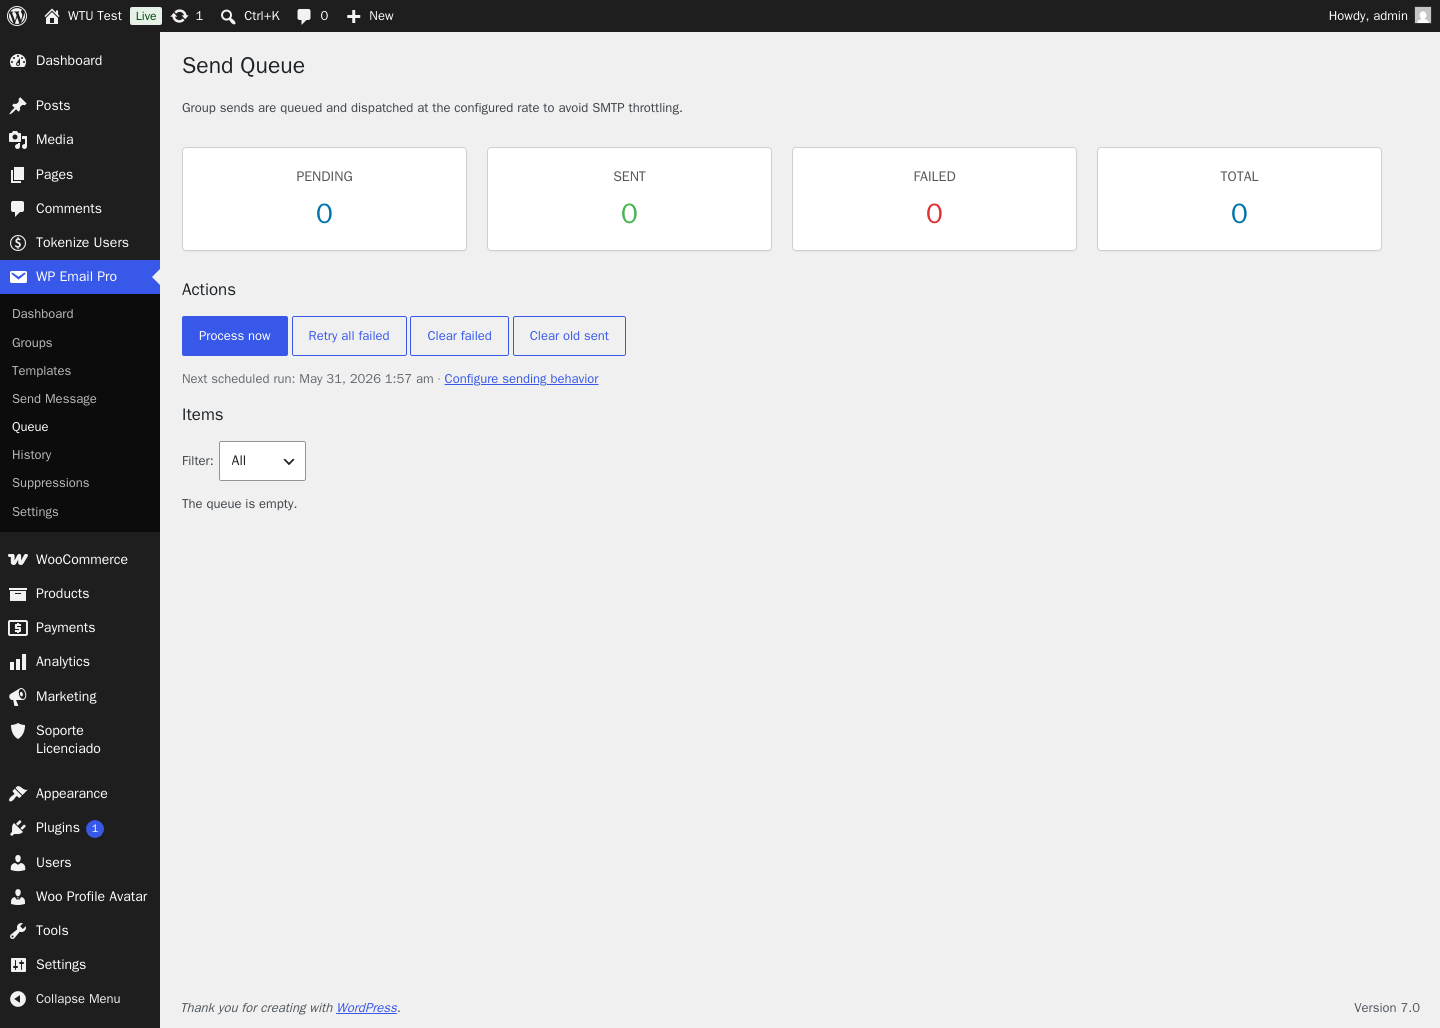1440x1028 pixels.
Task: Click the Payments icon in sidebar
Action: click(18, 628)
